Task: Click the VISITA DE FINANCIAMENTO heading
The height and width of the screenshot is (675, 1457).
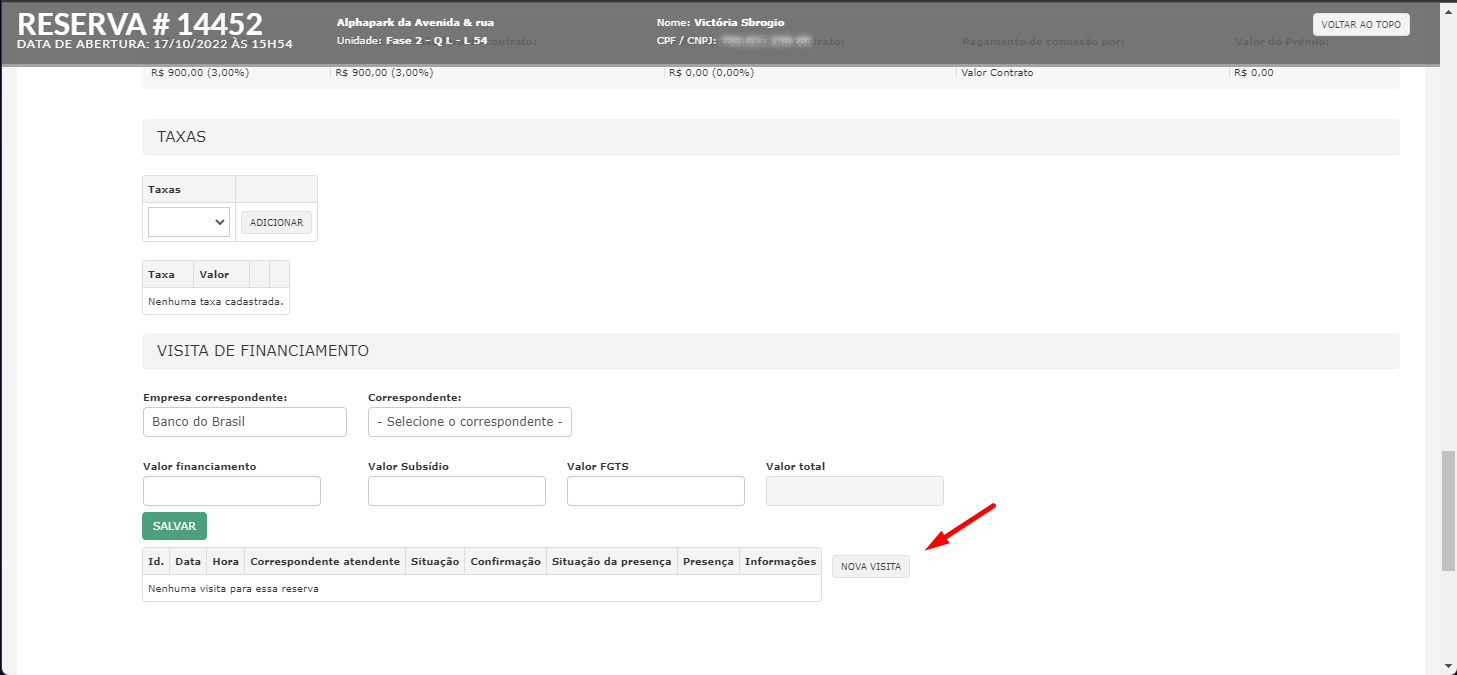Action: [263, 351]
